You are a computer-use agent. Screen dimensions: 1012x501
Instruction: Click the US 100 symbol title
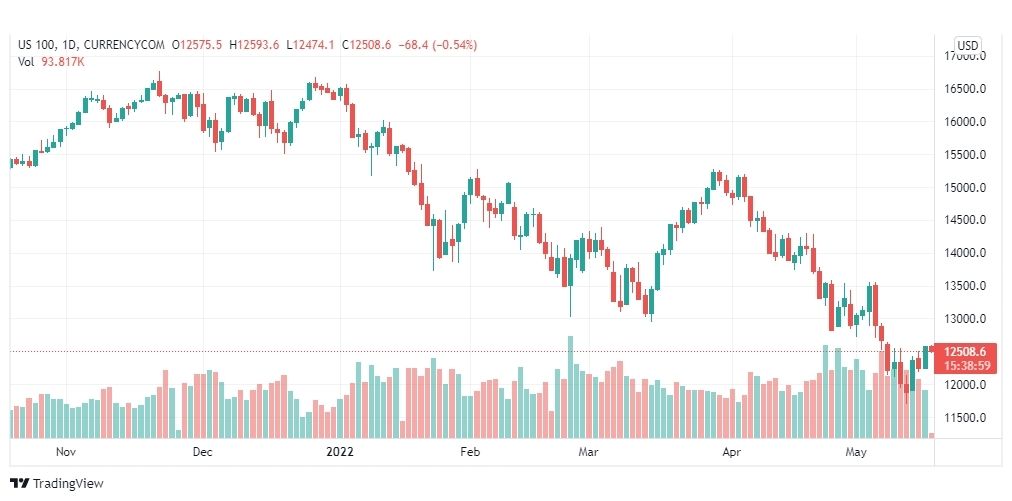pyautogui.click(x=37, y=45)
